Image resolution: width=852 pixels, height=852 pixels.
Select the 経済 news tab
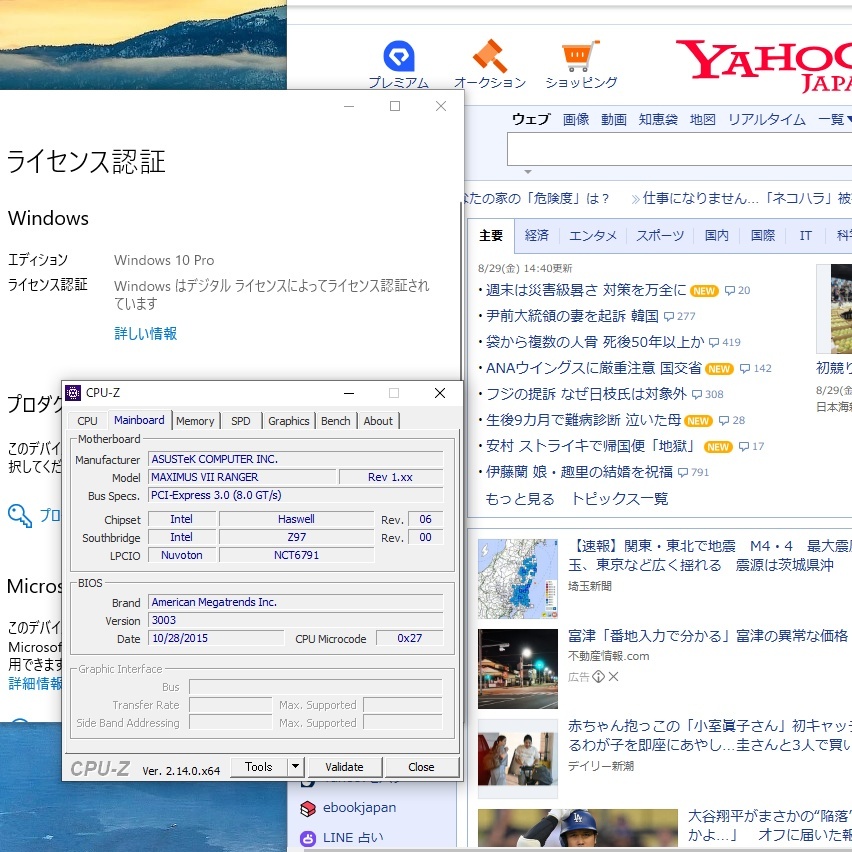point(537,236)
